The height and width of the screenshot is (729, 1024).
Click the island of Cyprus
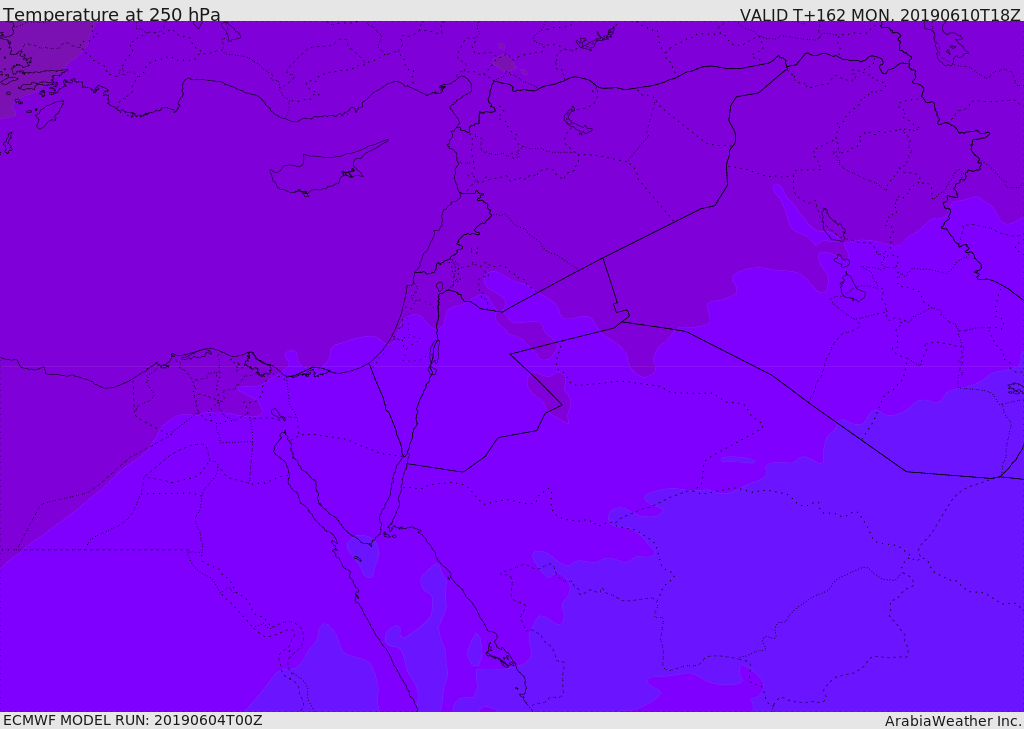coord(327,170)
